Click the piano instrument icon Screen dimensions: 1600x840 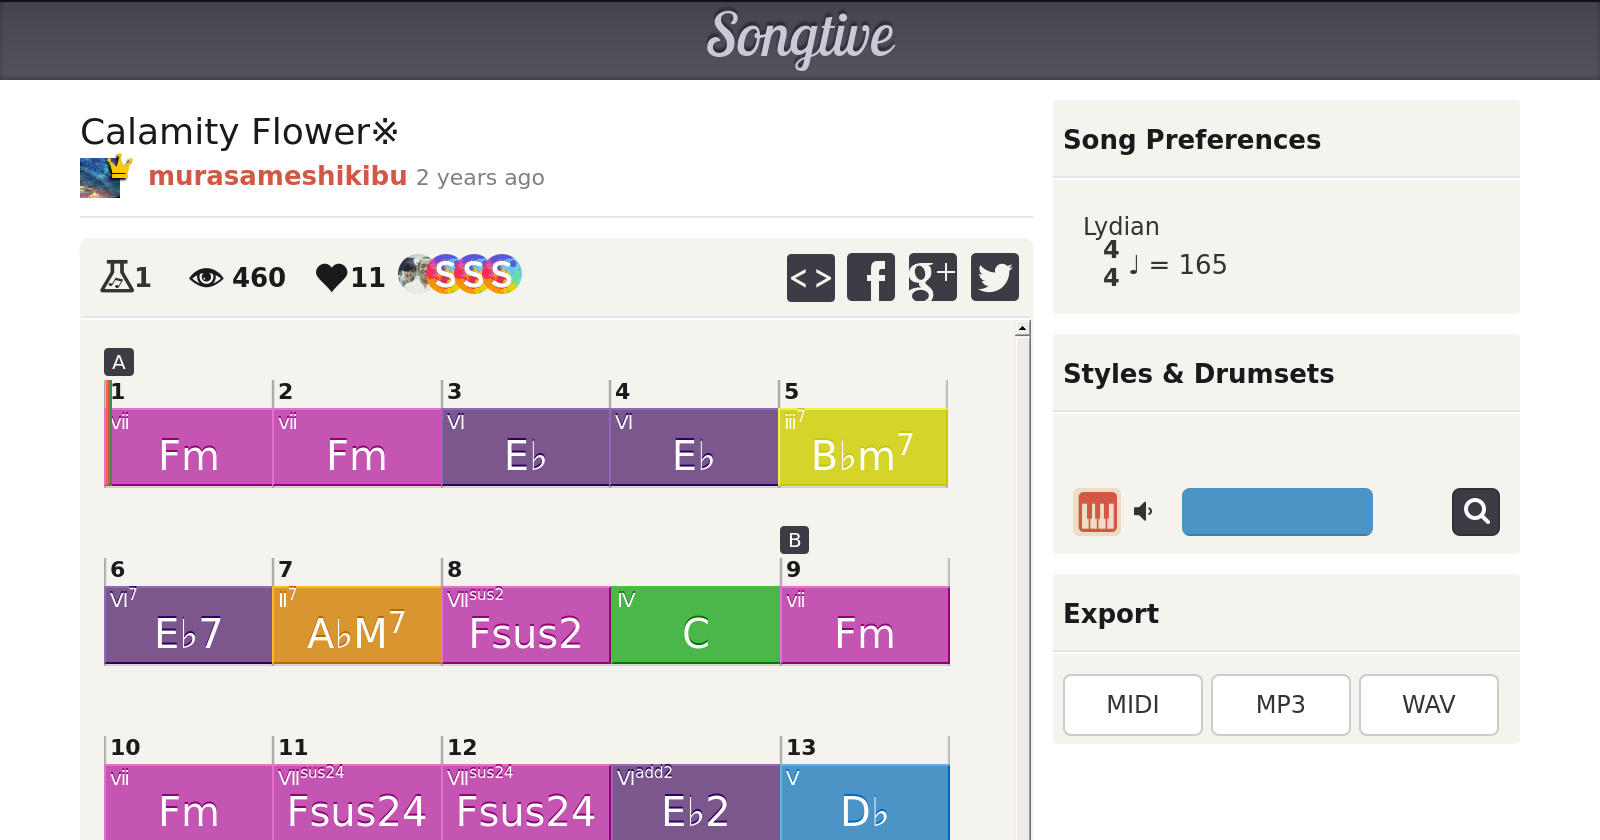tap(1097, 512)
